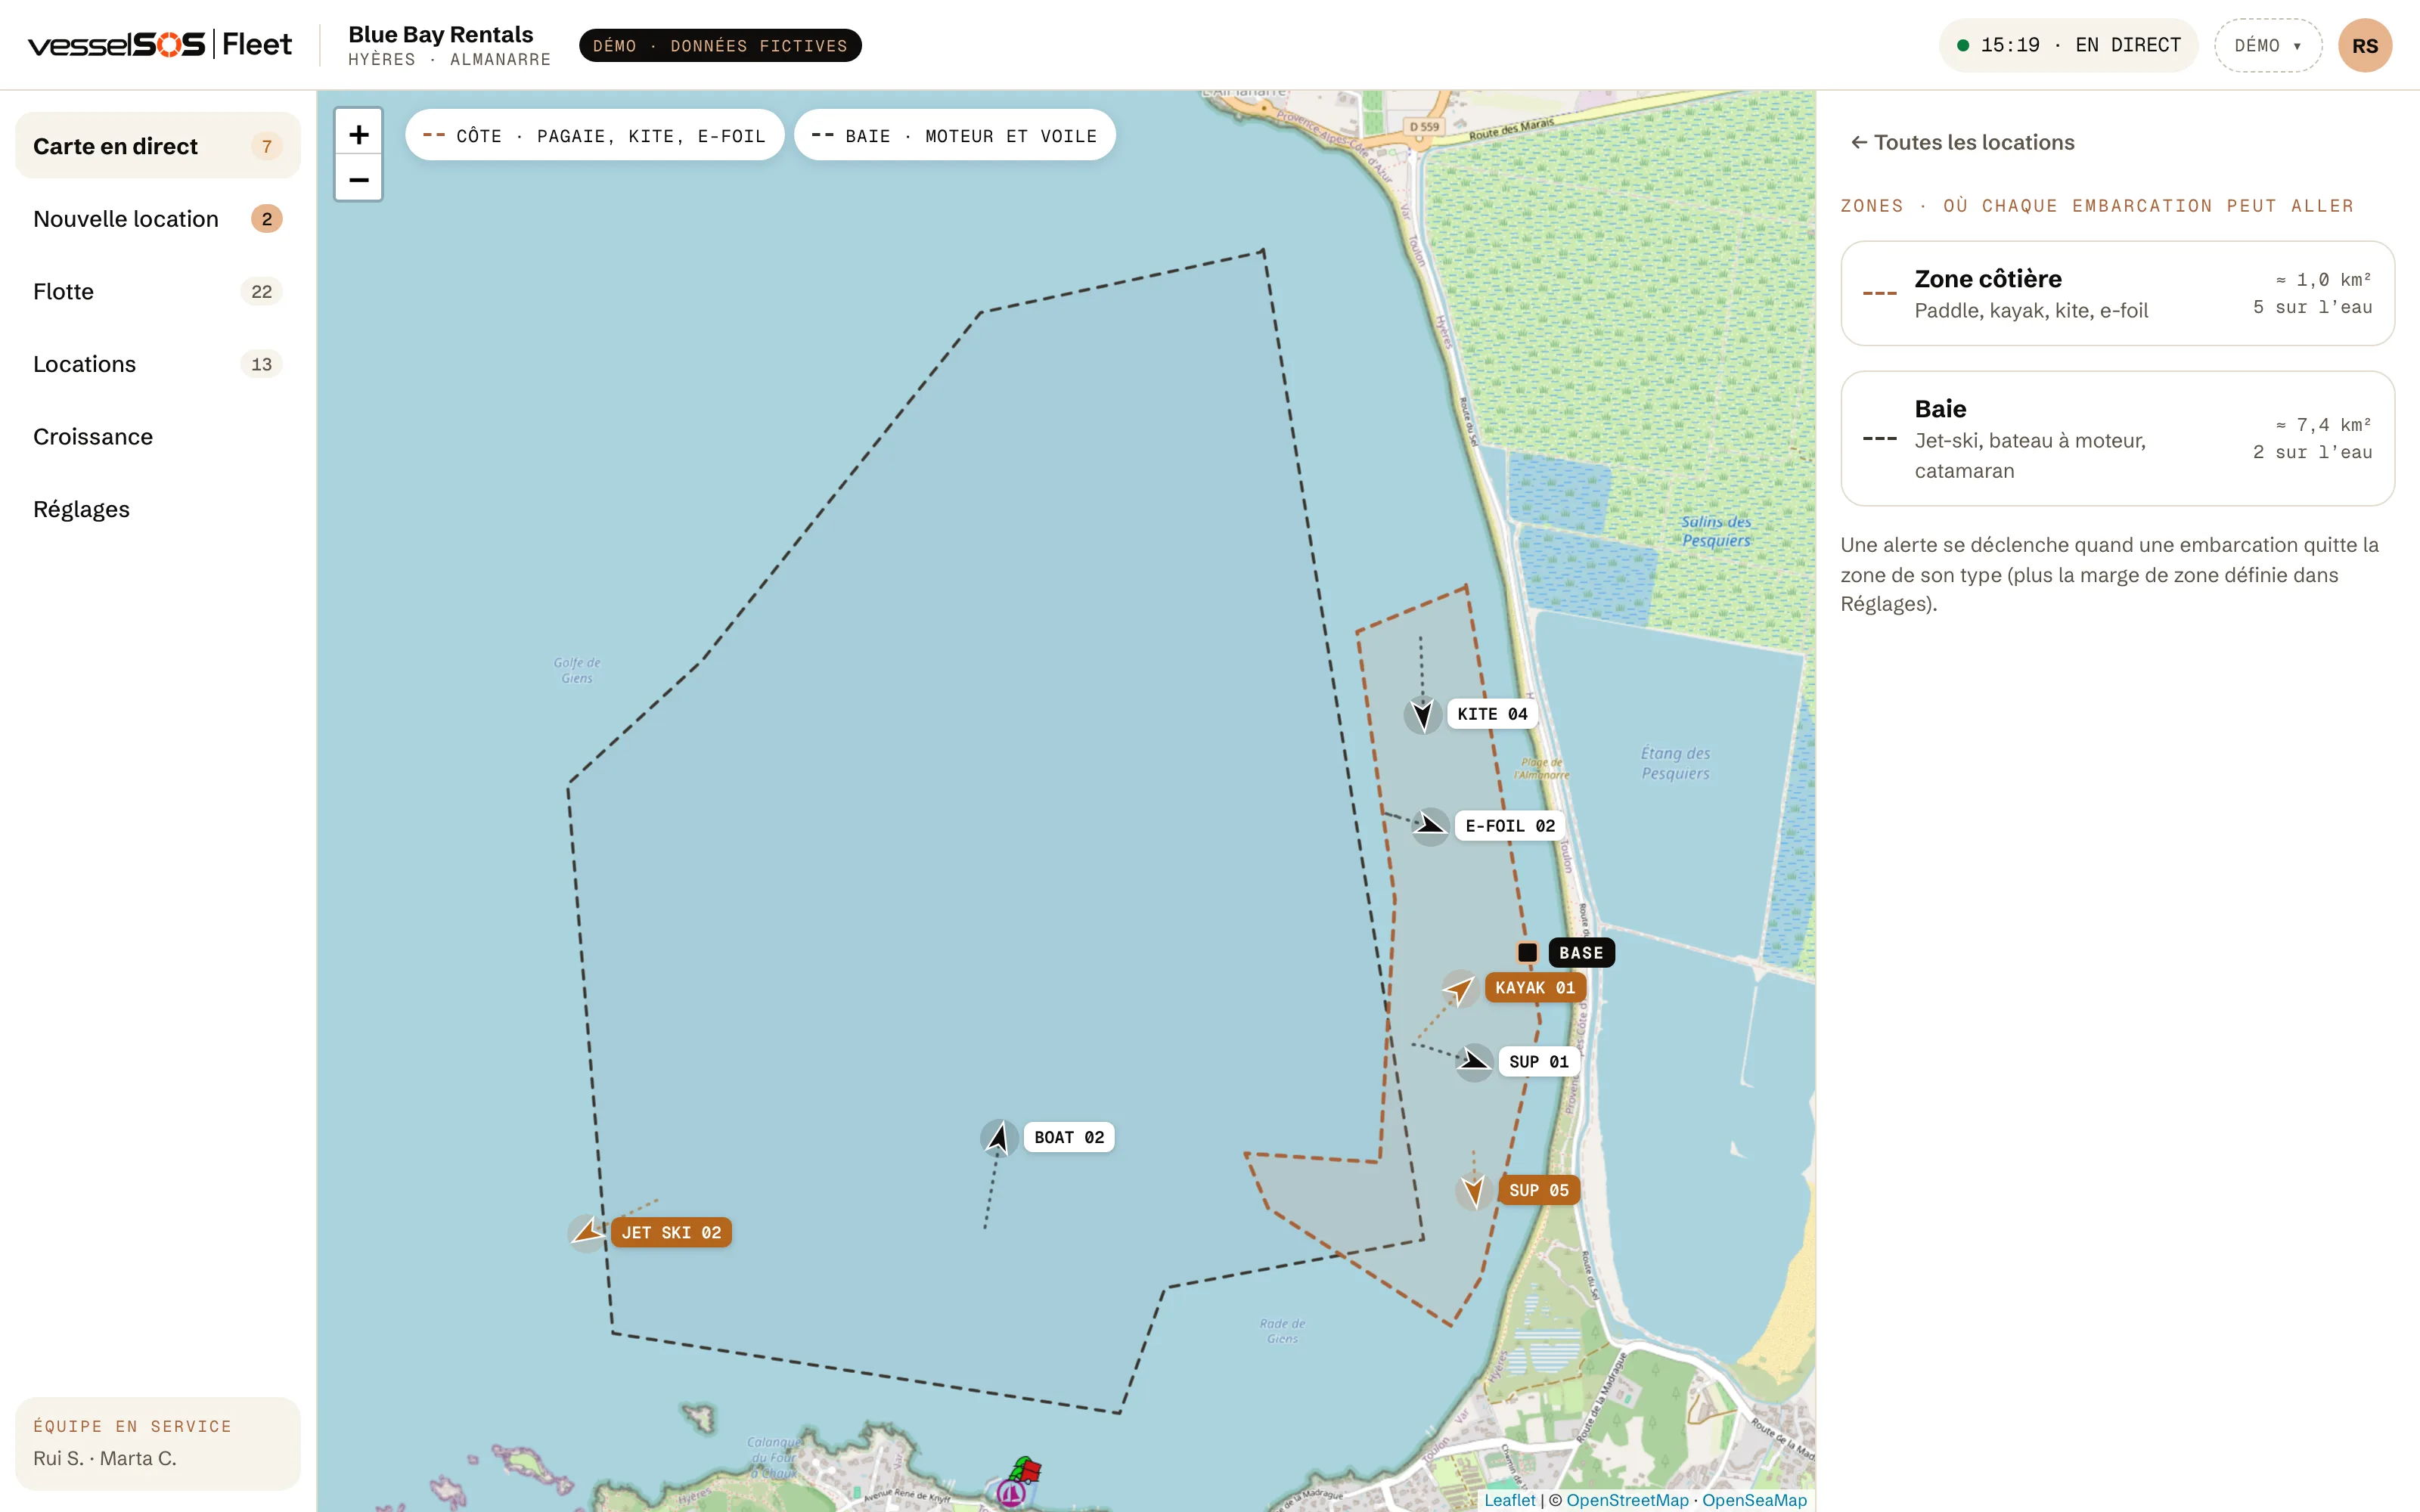
Task: Click the BASE label on the map
Action: pyautogui.click(x=1581, y=953)
